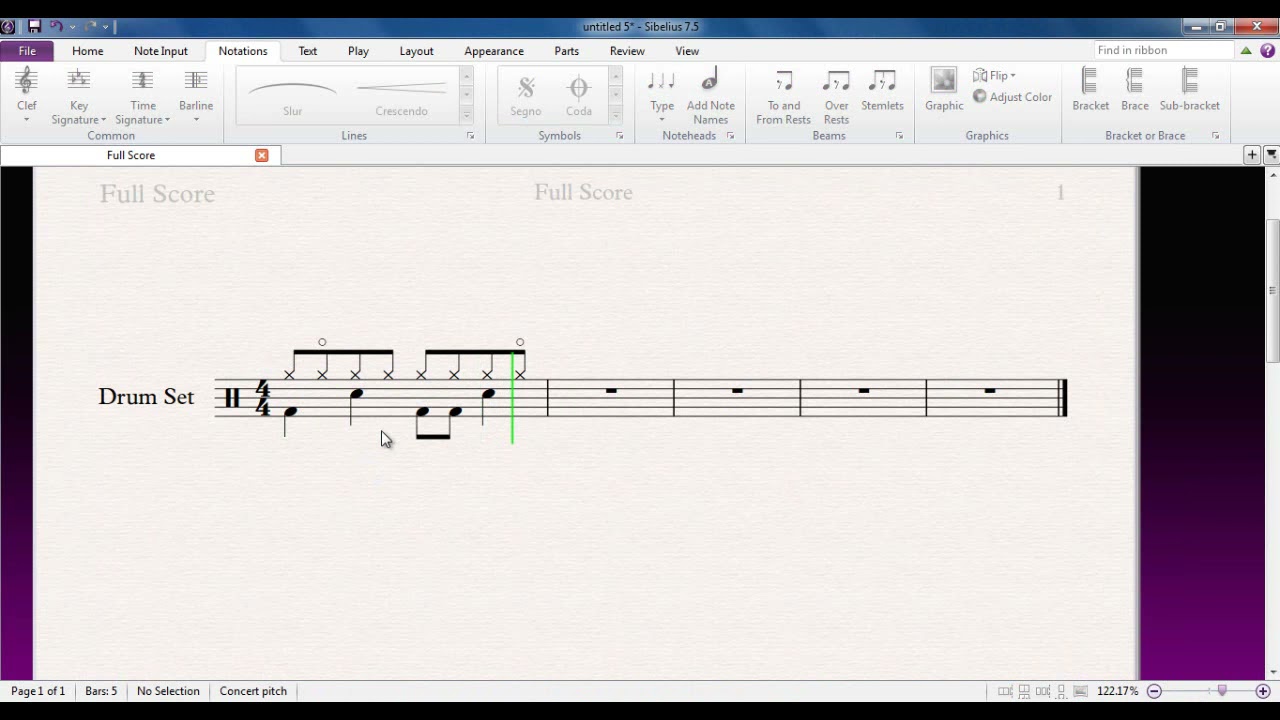Click 'No Selection' in status bar

(168, 691)
